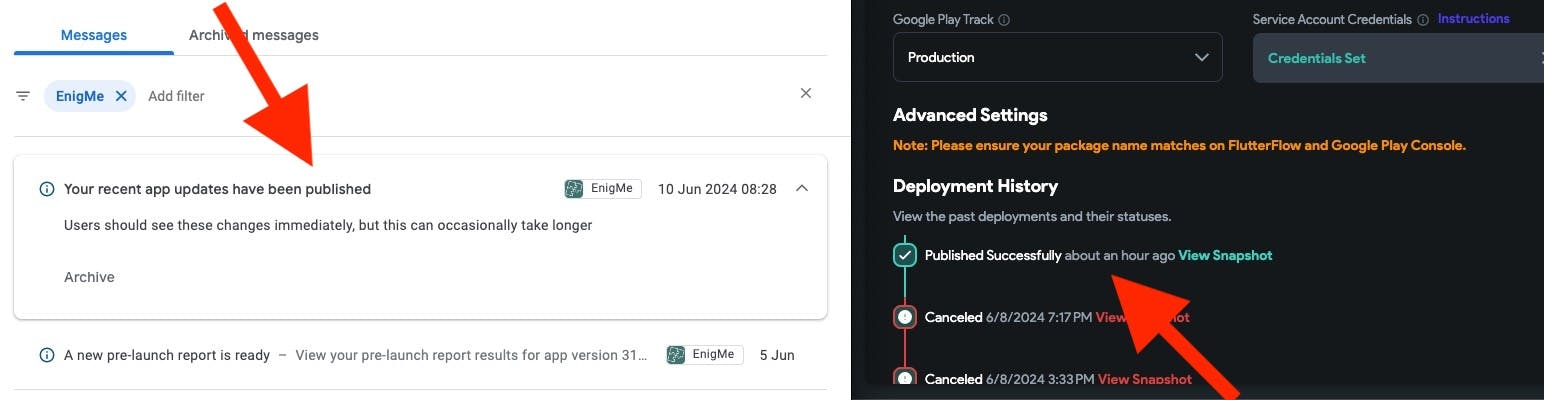
Task: Click the Published Successfully checkmark icon
Action: (x=905, y=256)
